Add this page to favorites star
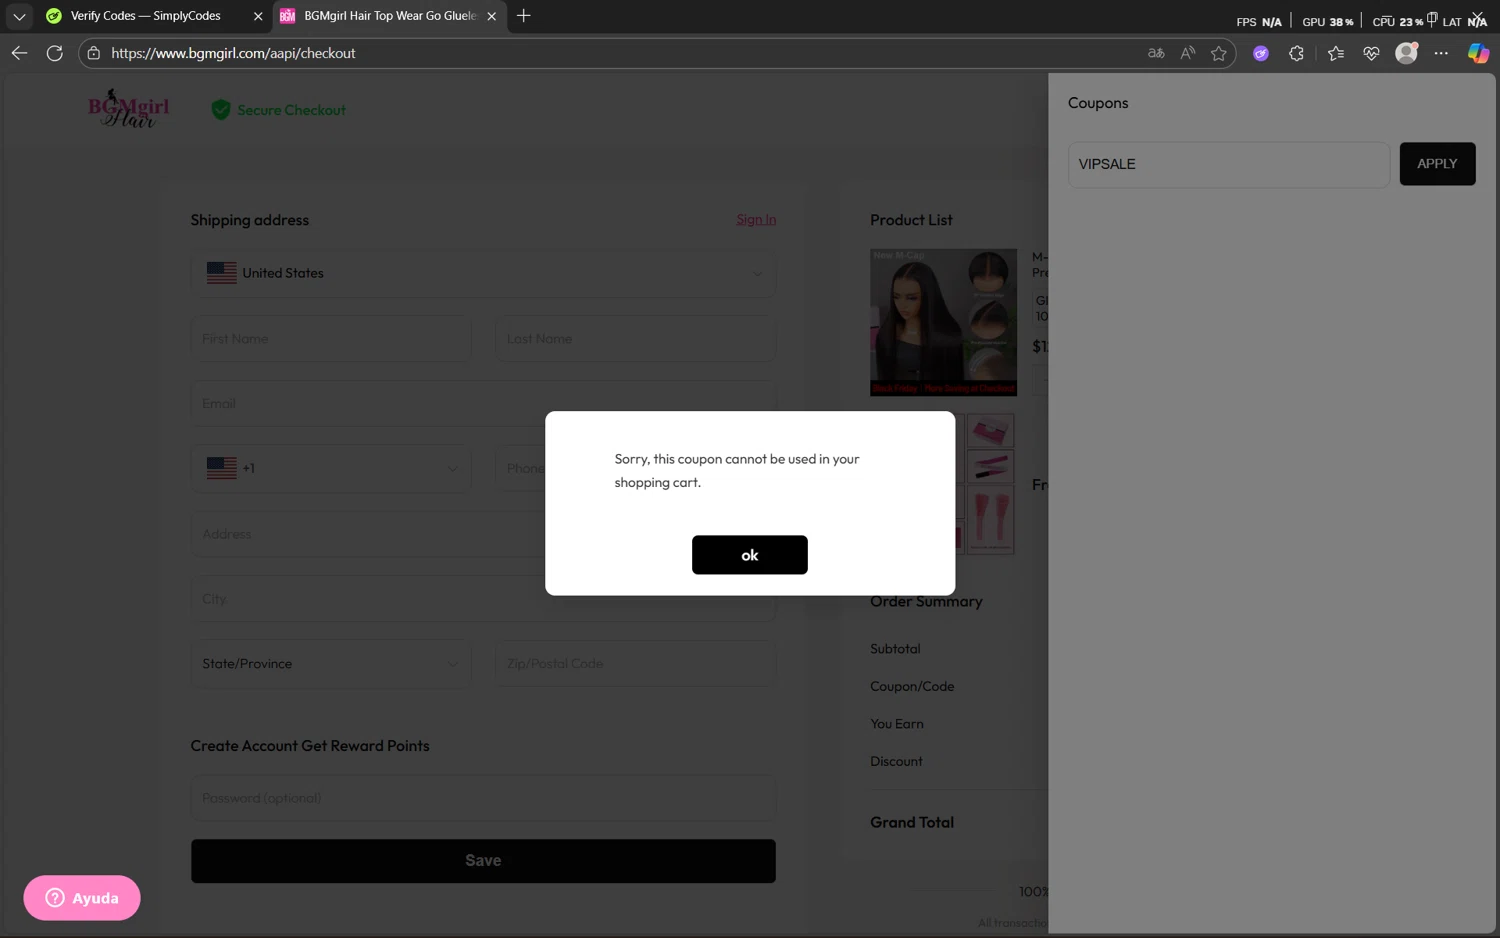The image size is (1500, 938). pos(1218,53)
